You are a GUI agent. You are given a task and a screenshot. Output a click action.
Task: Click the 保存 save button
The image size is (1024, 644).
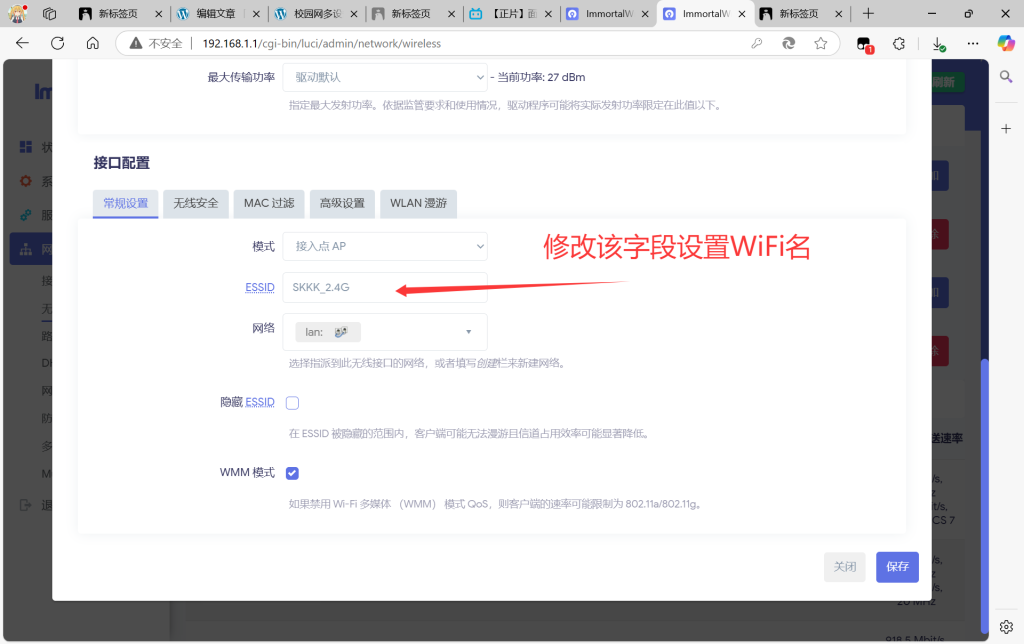pyautogui.click(x=897, y=567)
